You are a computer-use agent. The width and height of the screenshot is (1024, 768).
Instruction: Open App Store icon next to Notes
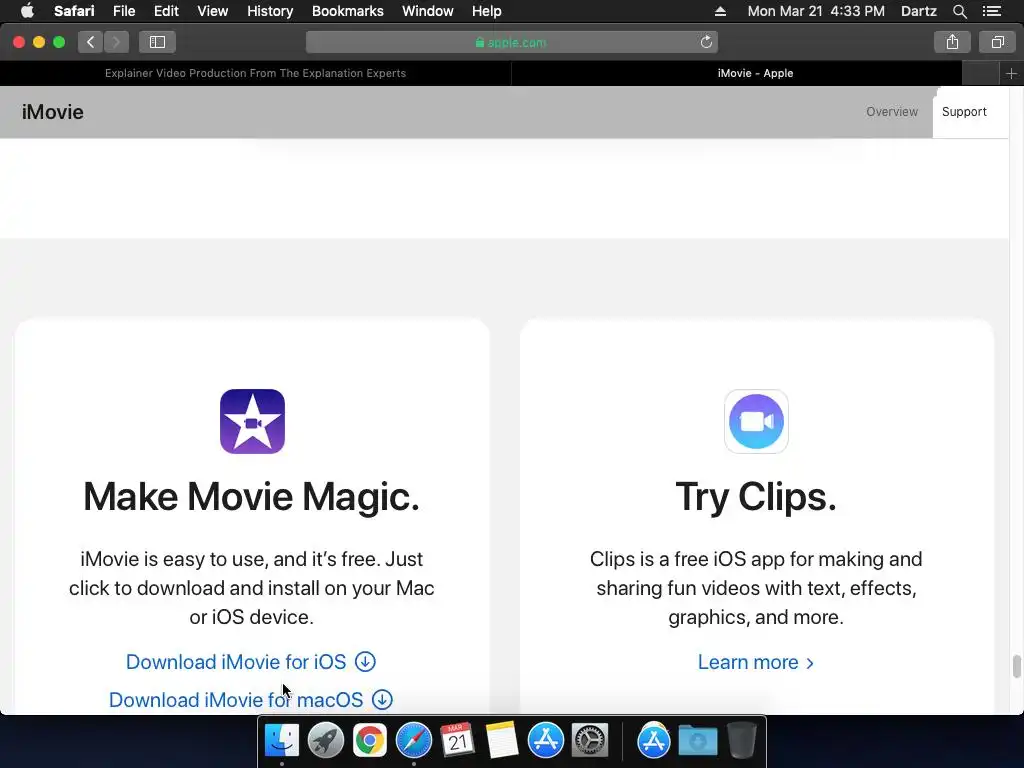click(545, 741)
